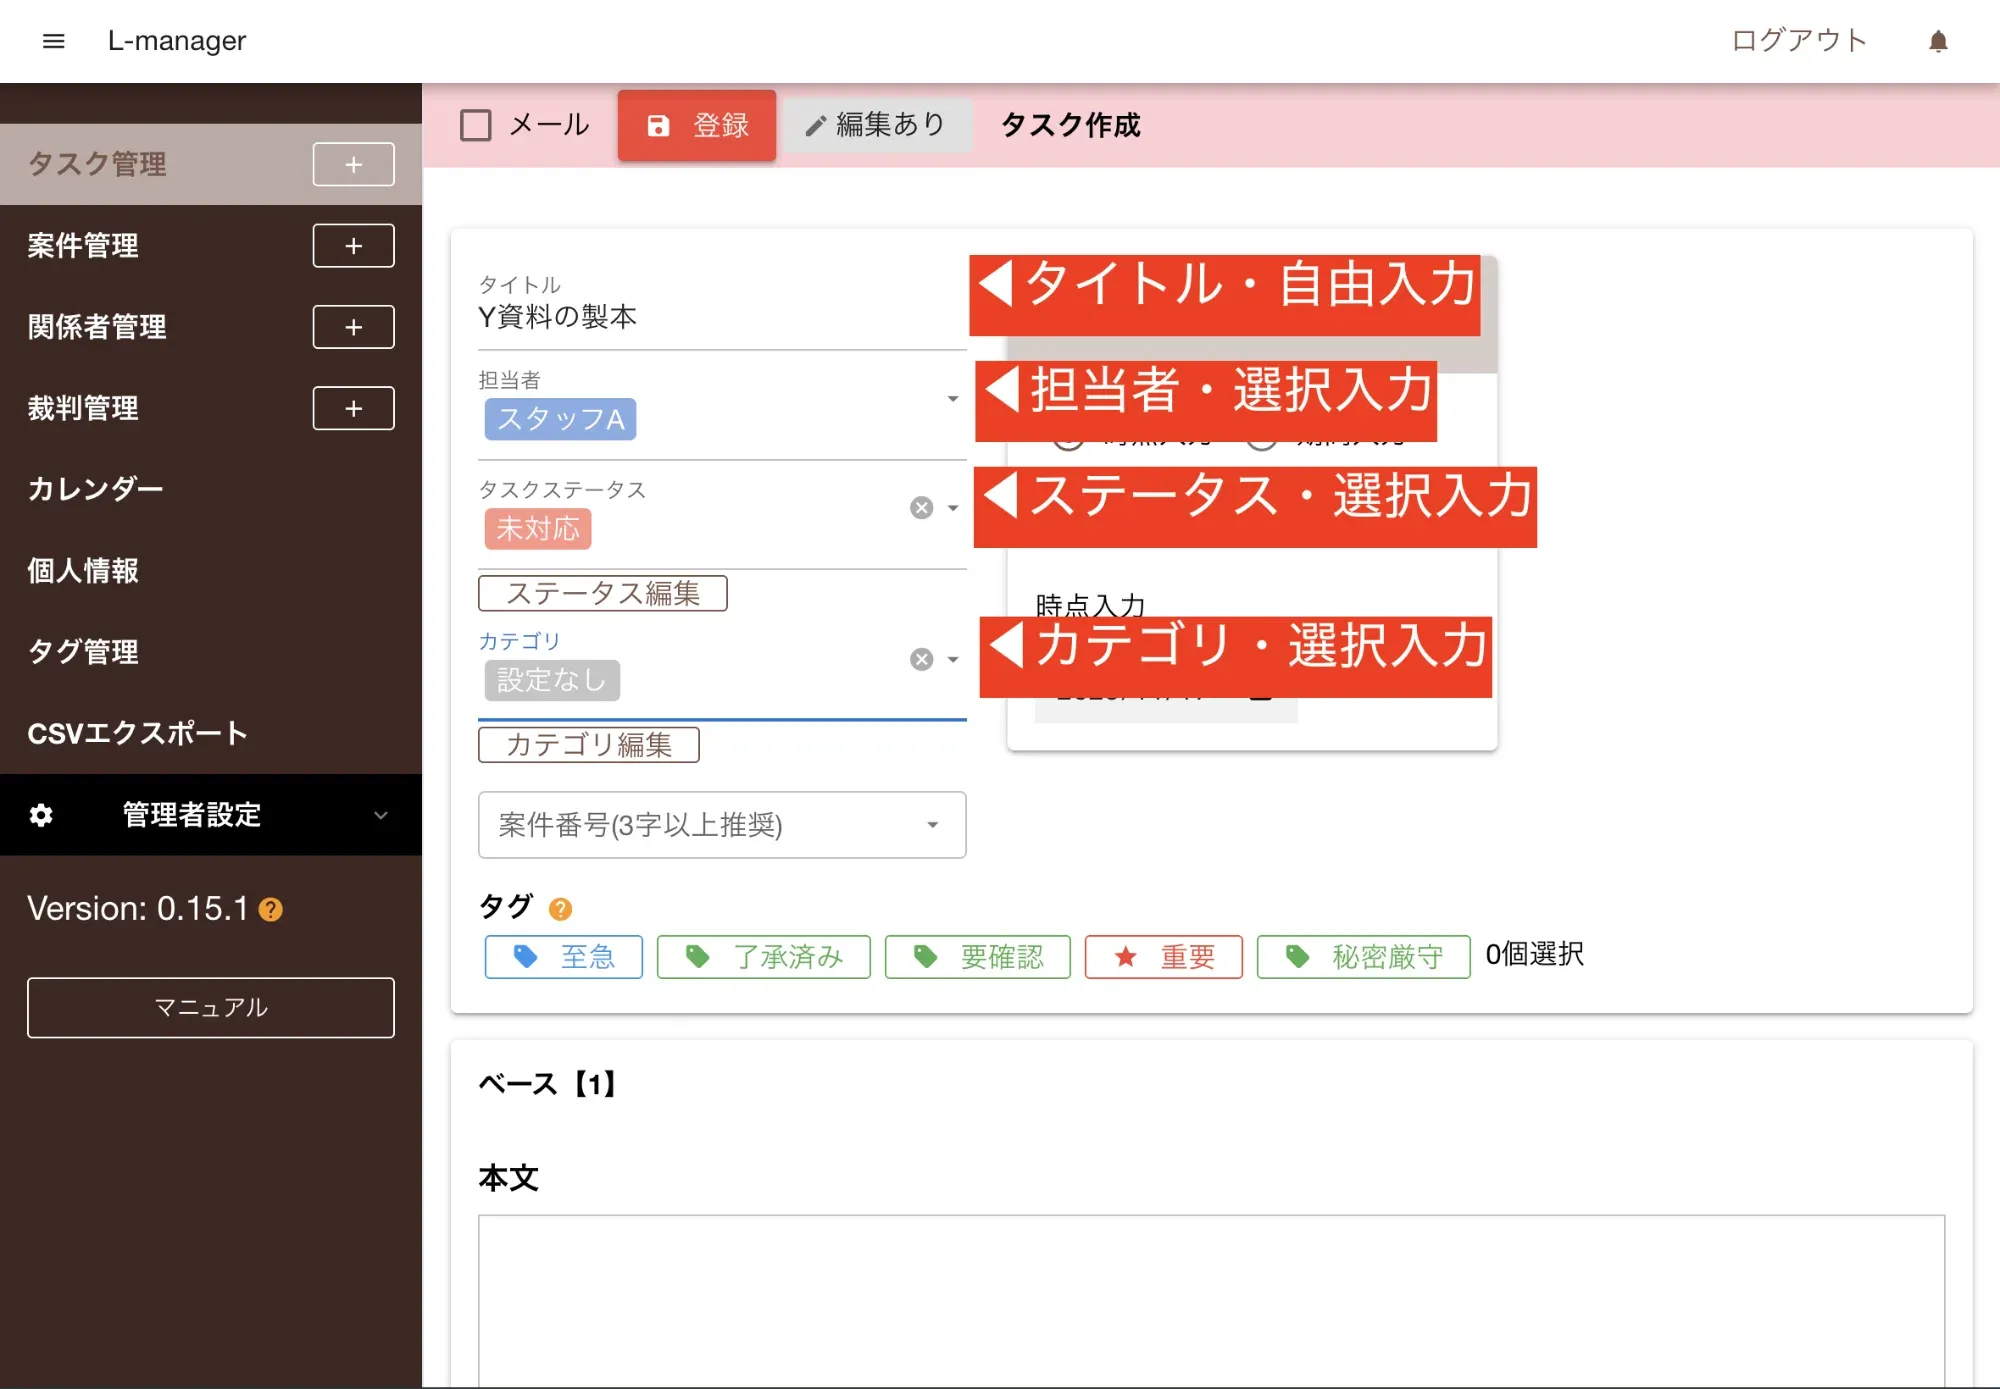This screenshot has width=2000, height=1389.
Task: Click the ステータス編集 button
Action: [x=602, y=593]
